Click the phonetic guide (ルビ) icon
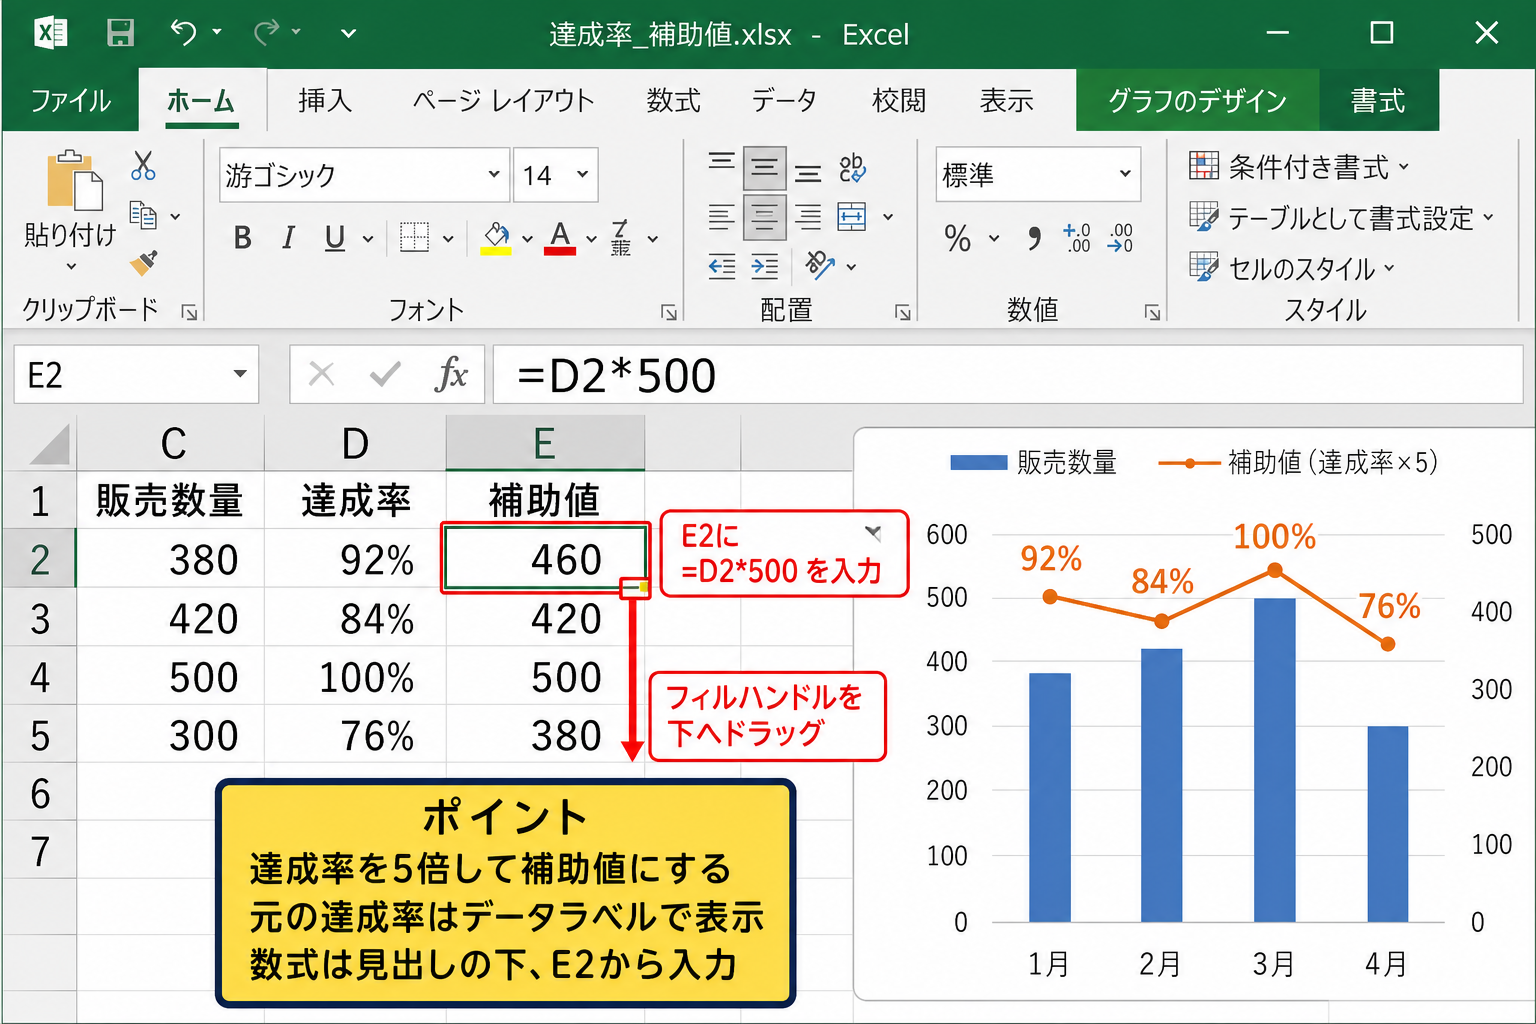 point(621,238)
